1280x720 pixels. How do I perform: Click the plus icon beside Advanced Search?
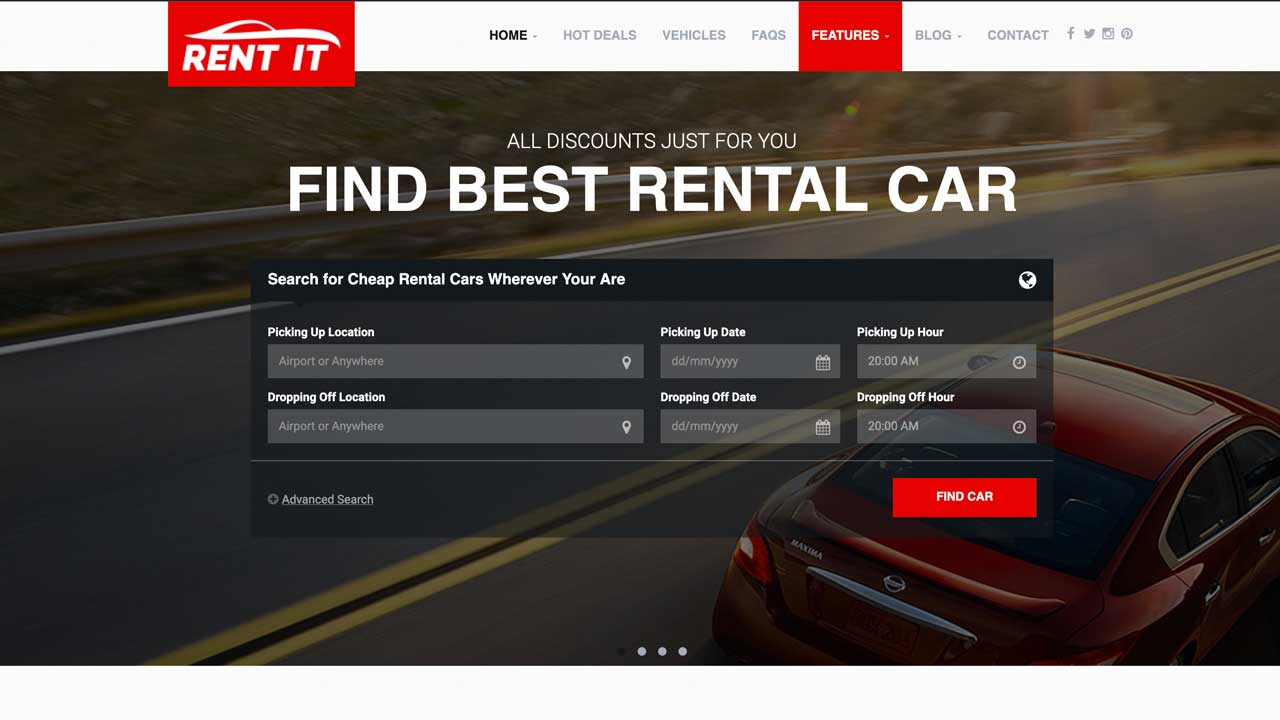point(273,499)
